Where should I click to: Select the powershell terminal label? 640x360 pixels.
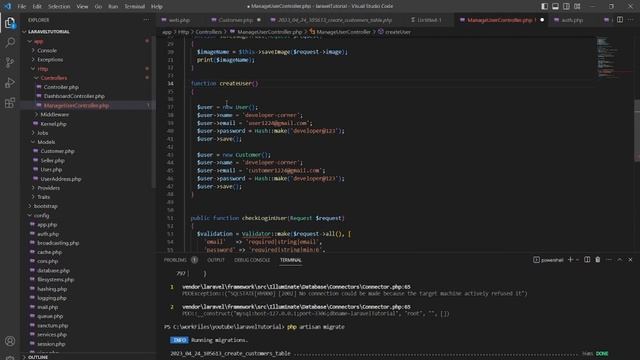[548, 260]
